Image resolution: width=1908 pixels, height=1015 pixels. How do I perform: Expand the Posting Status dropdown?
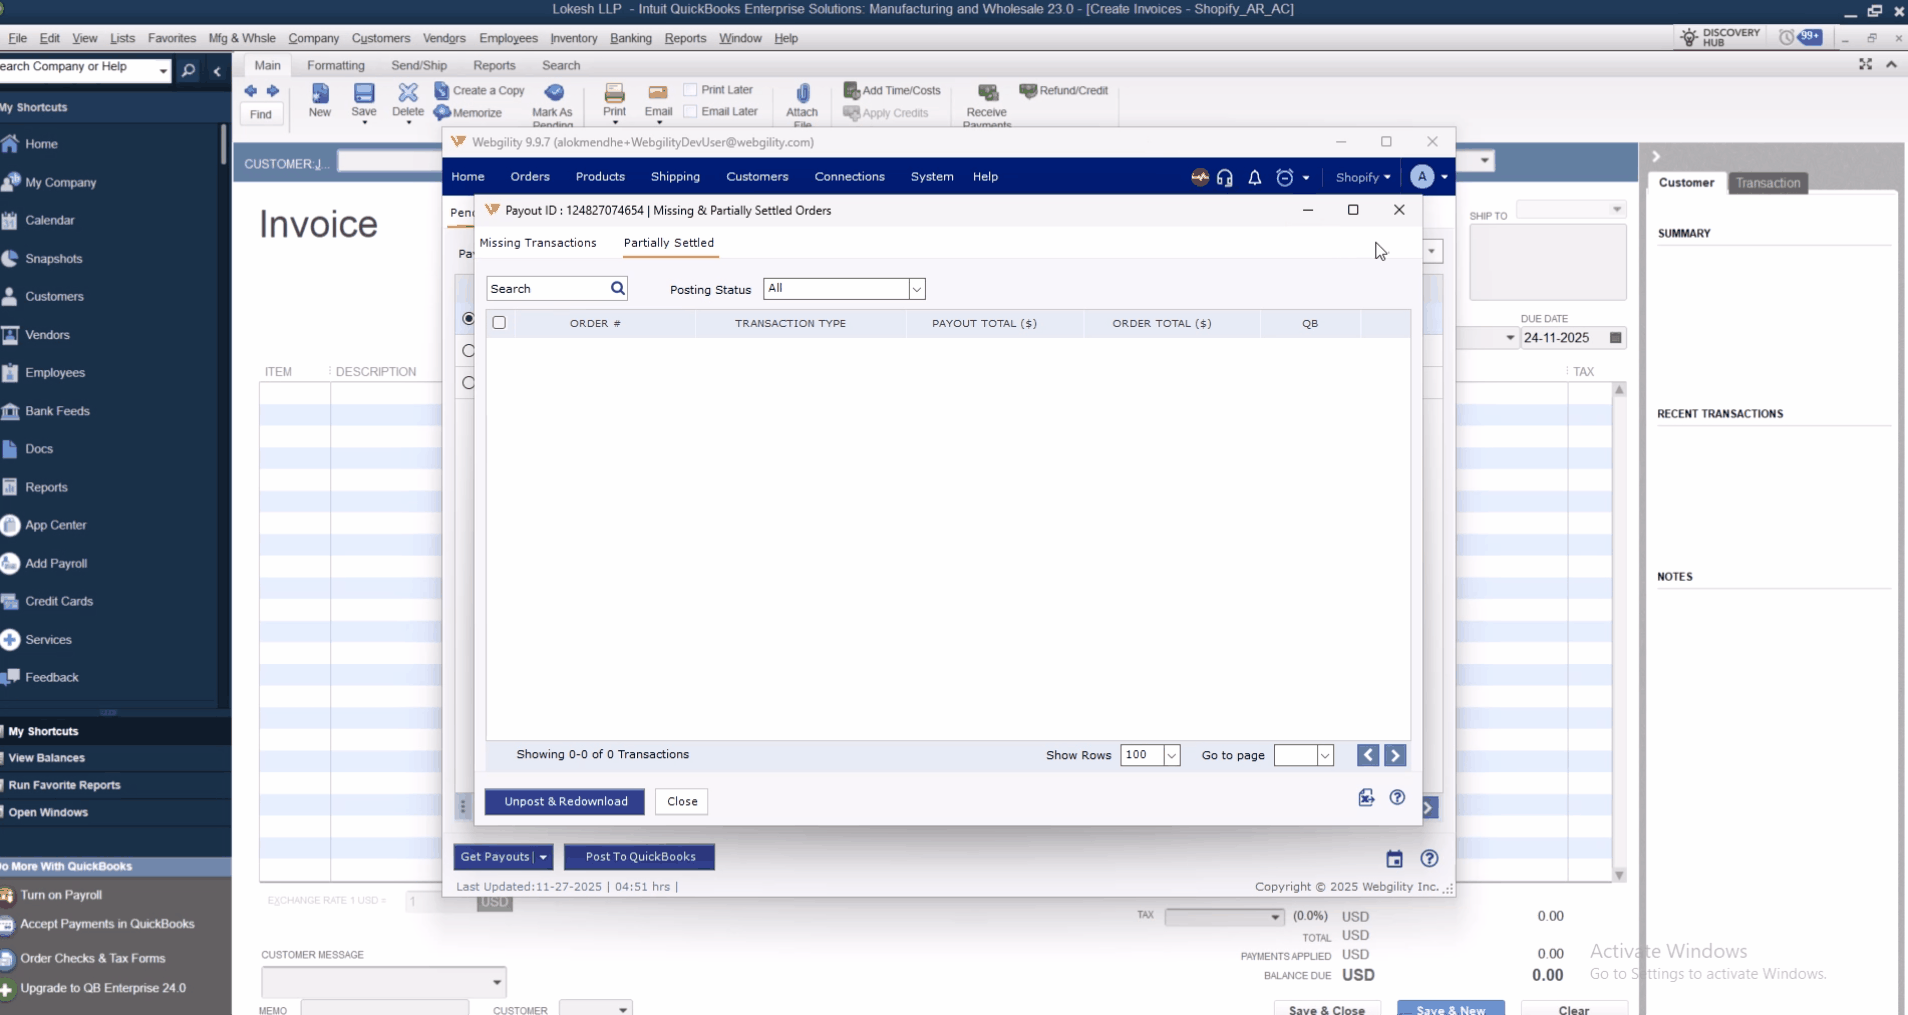(915, 289)
